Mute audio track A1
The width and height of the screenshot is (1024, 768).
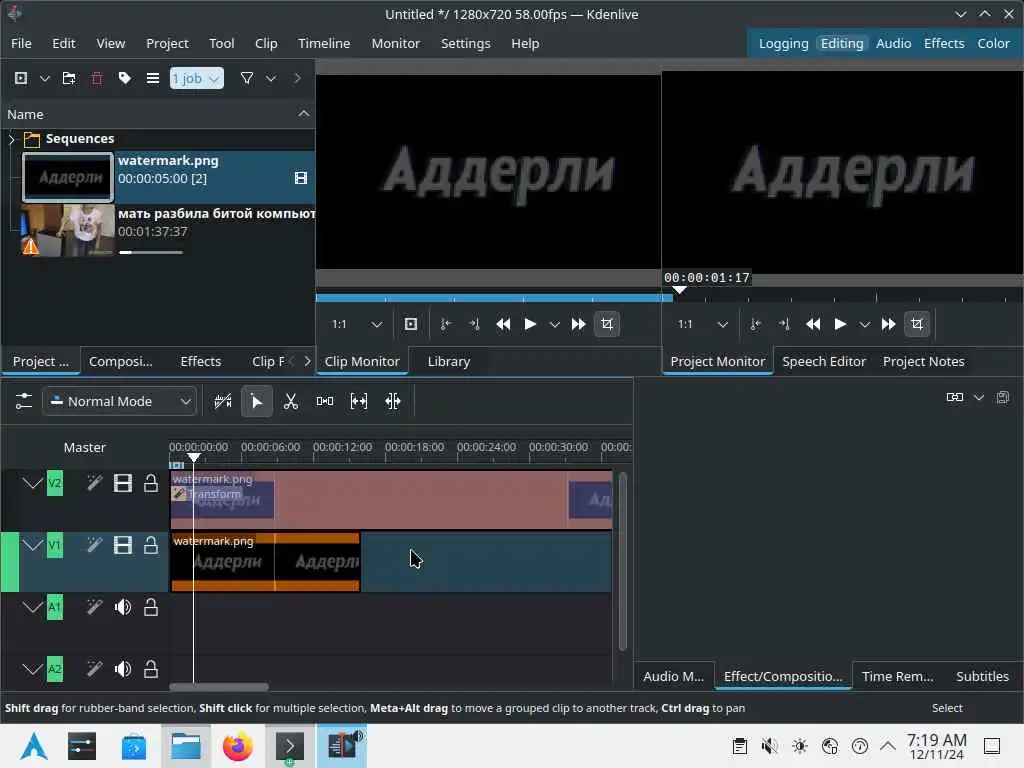(123, 607)
